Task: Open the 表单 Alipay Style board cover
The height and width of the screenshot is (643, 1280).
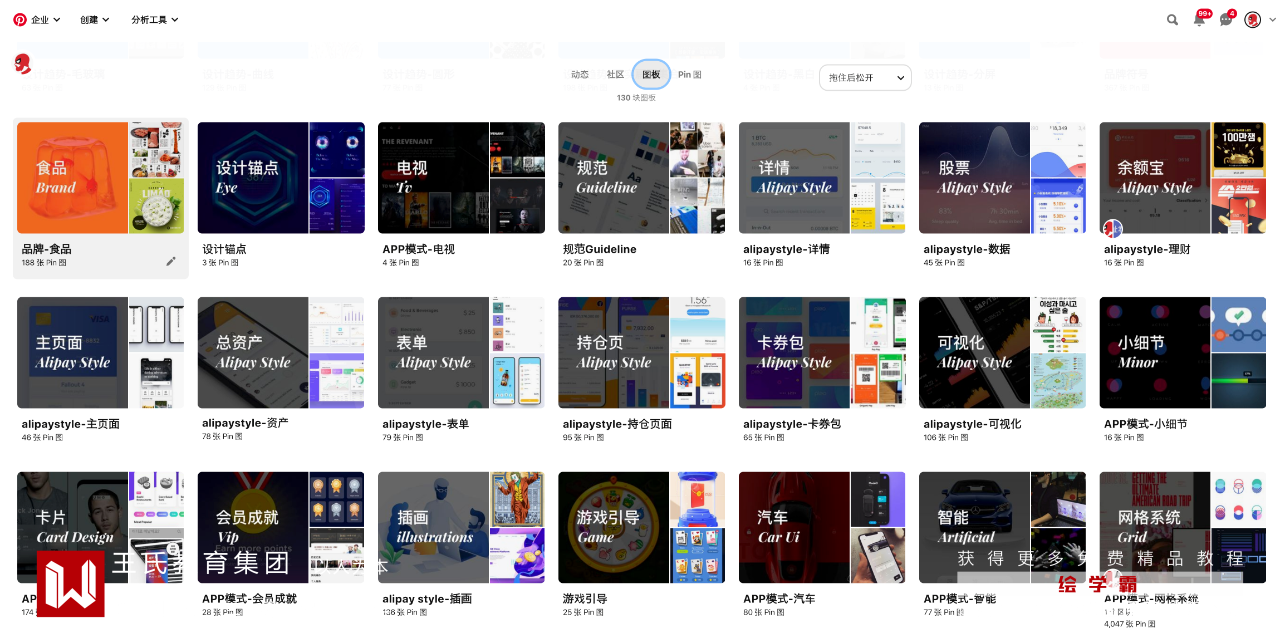Action: pos(461,353)
